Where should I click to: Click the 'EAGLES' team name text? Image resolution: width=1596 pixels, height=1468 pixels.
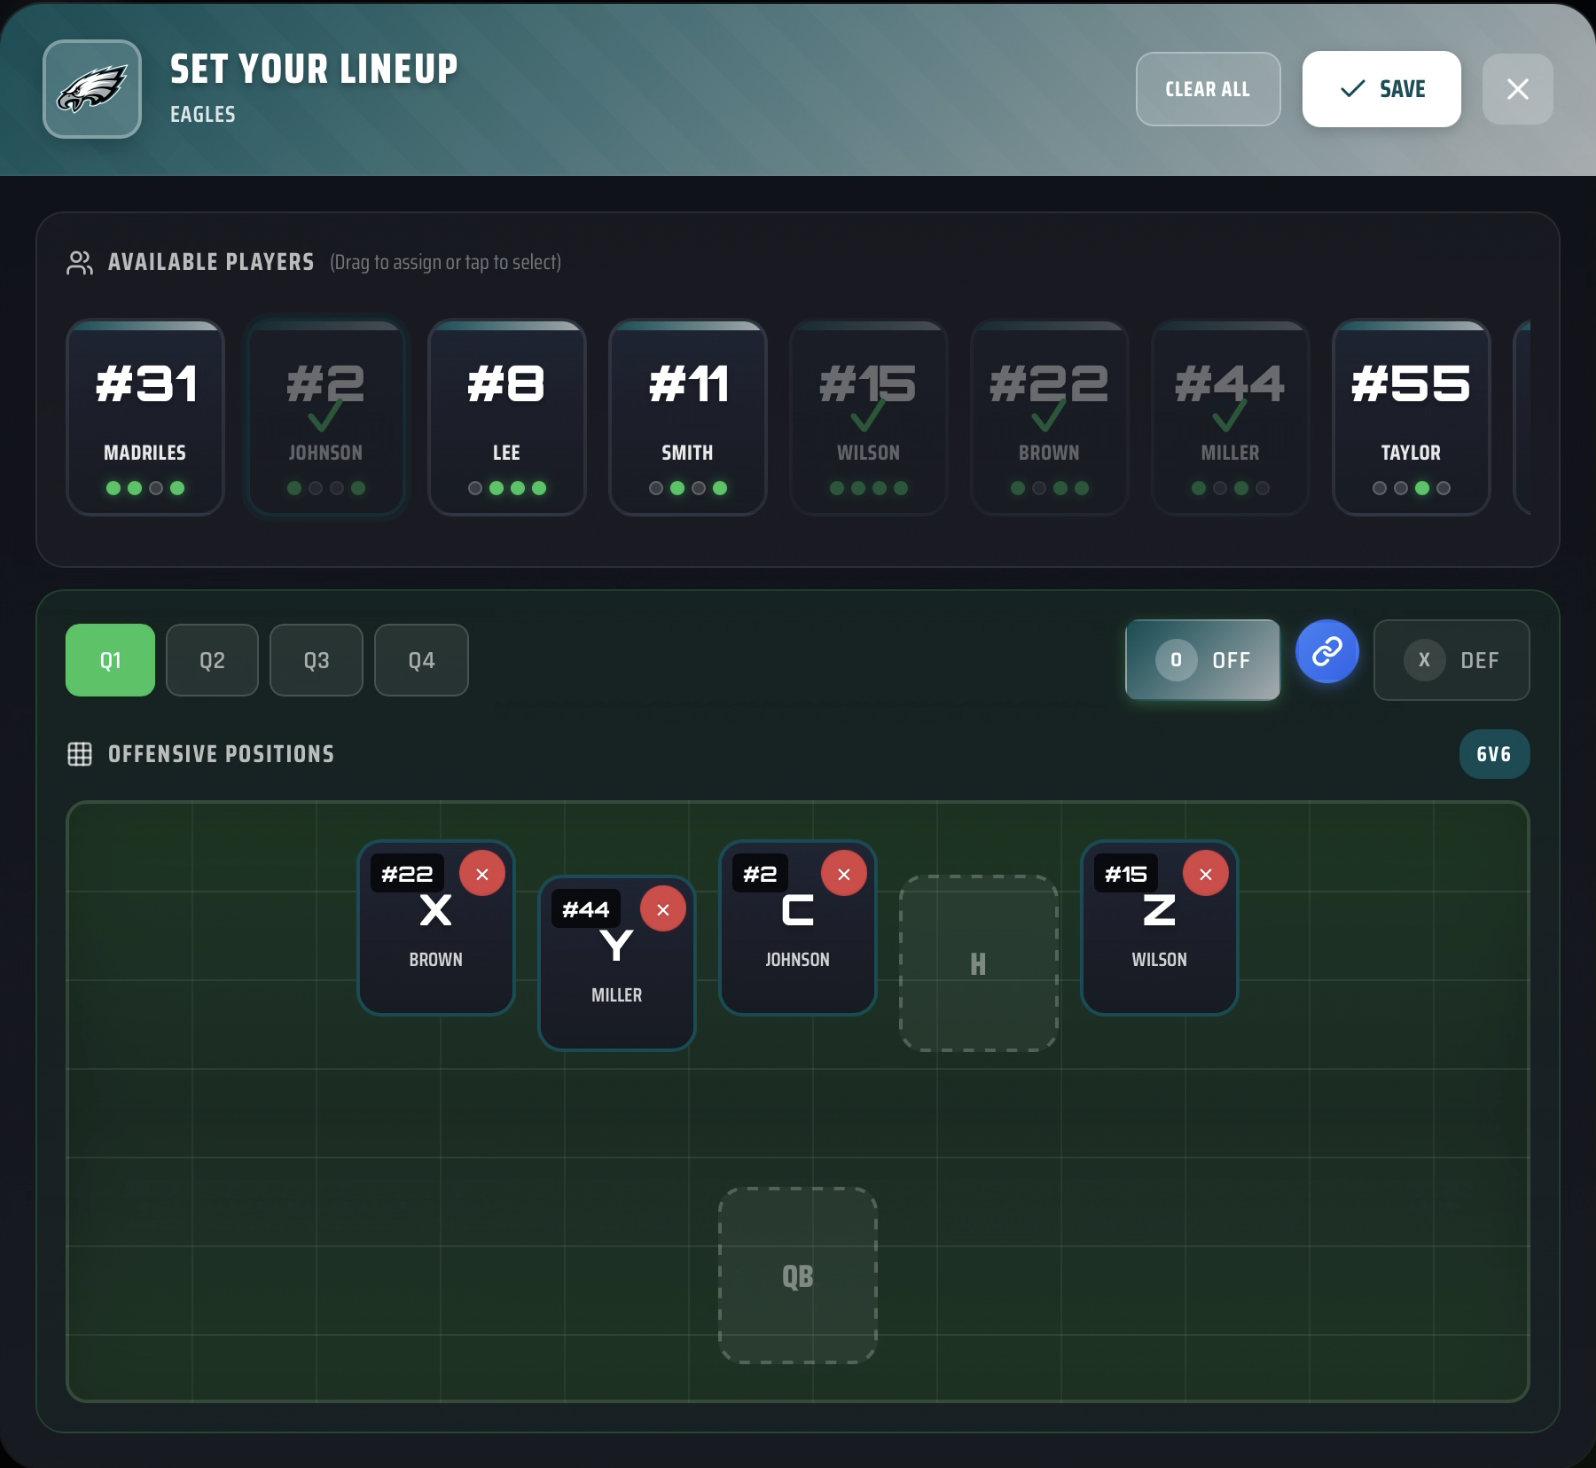point(203,114)
